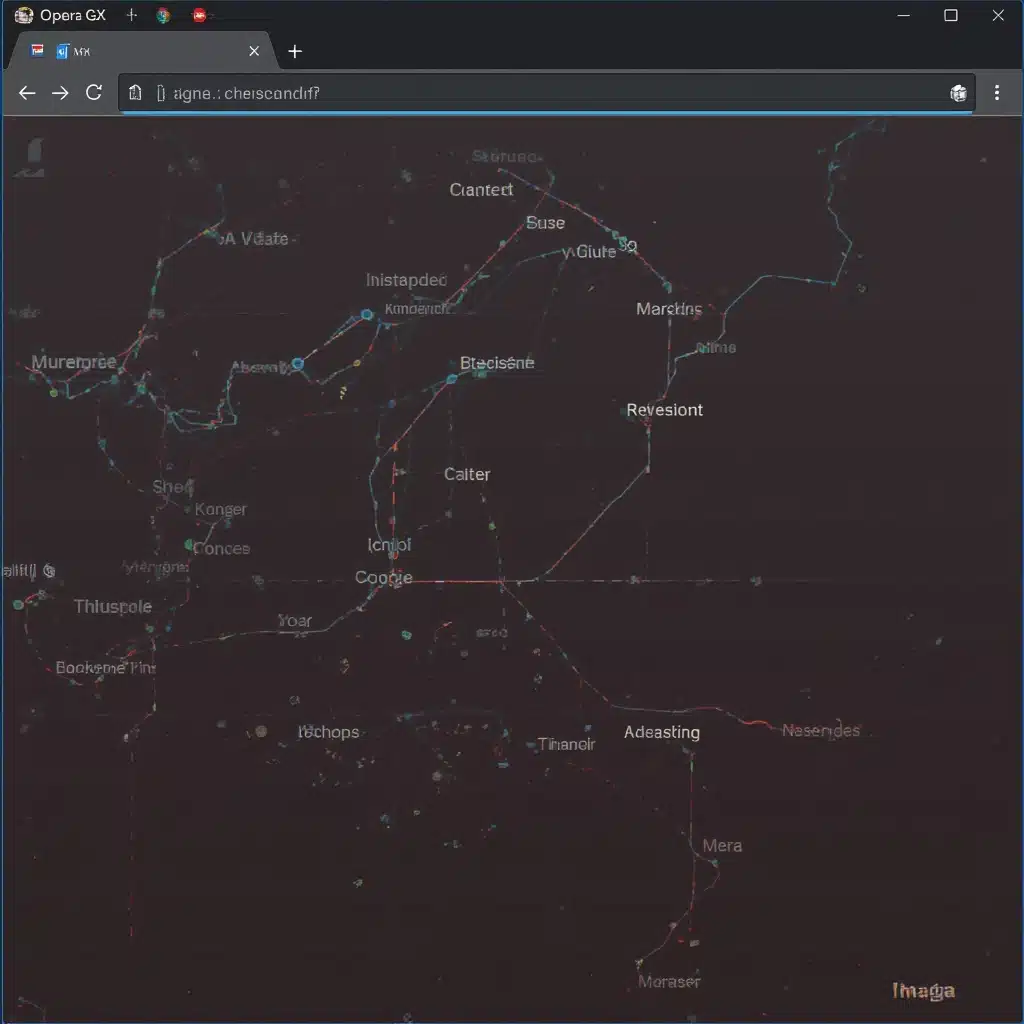
Task: Navigate back with the back arrow
Action: tap(27, 93)
